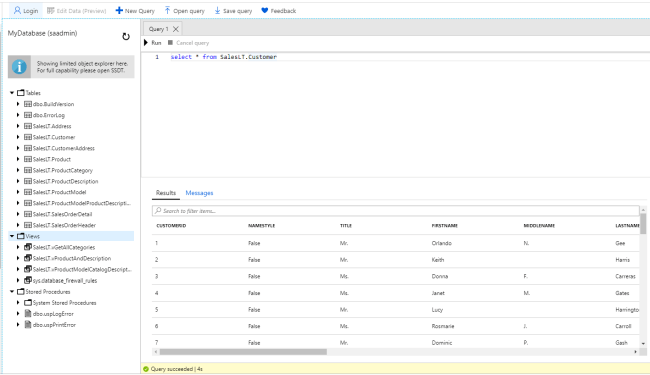This screenshot has width=650, height=375.
Task: Open the Messages tab
Action: [199, 193]
